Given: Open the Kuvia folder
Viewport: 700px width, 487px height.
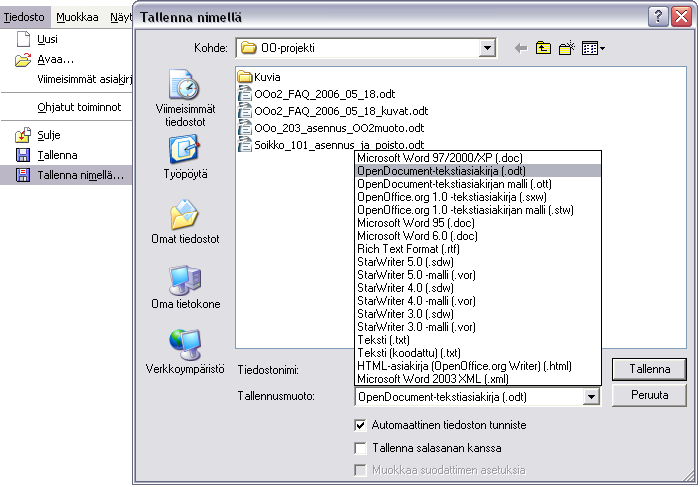Looking at the screenshot, I should (x=259, y=77).
